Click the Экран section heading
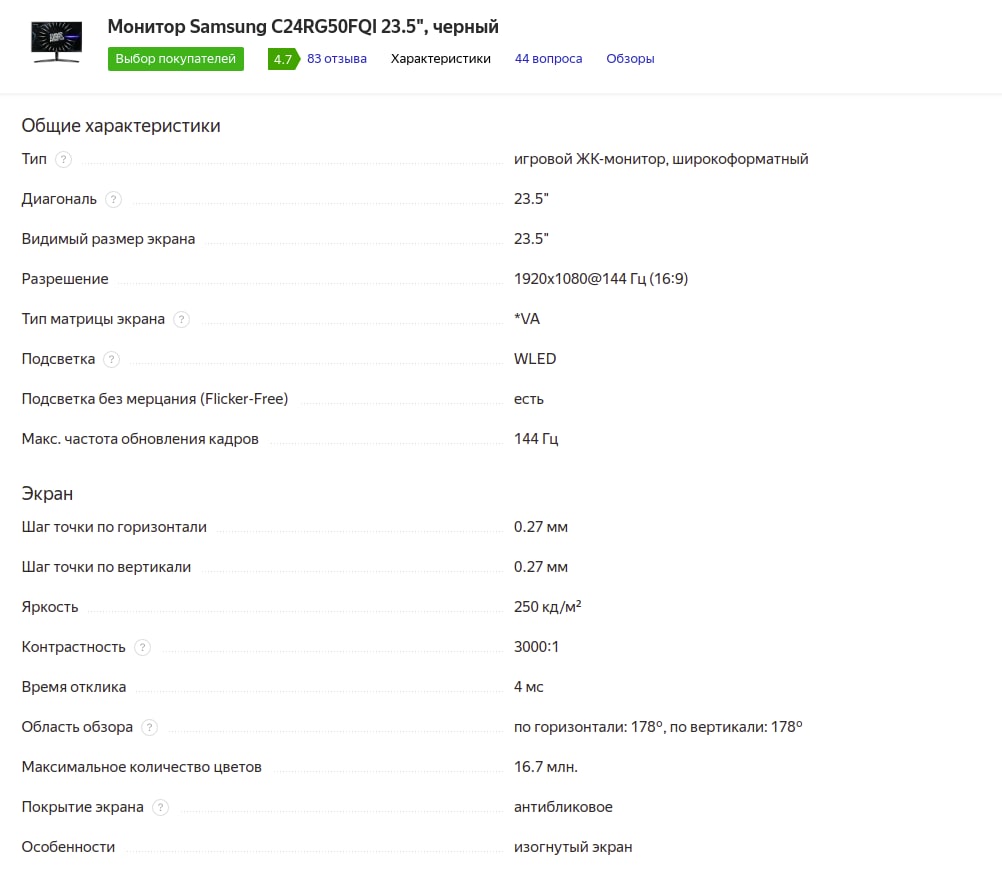 (47, 494)
